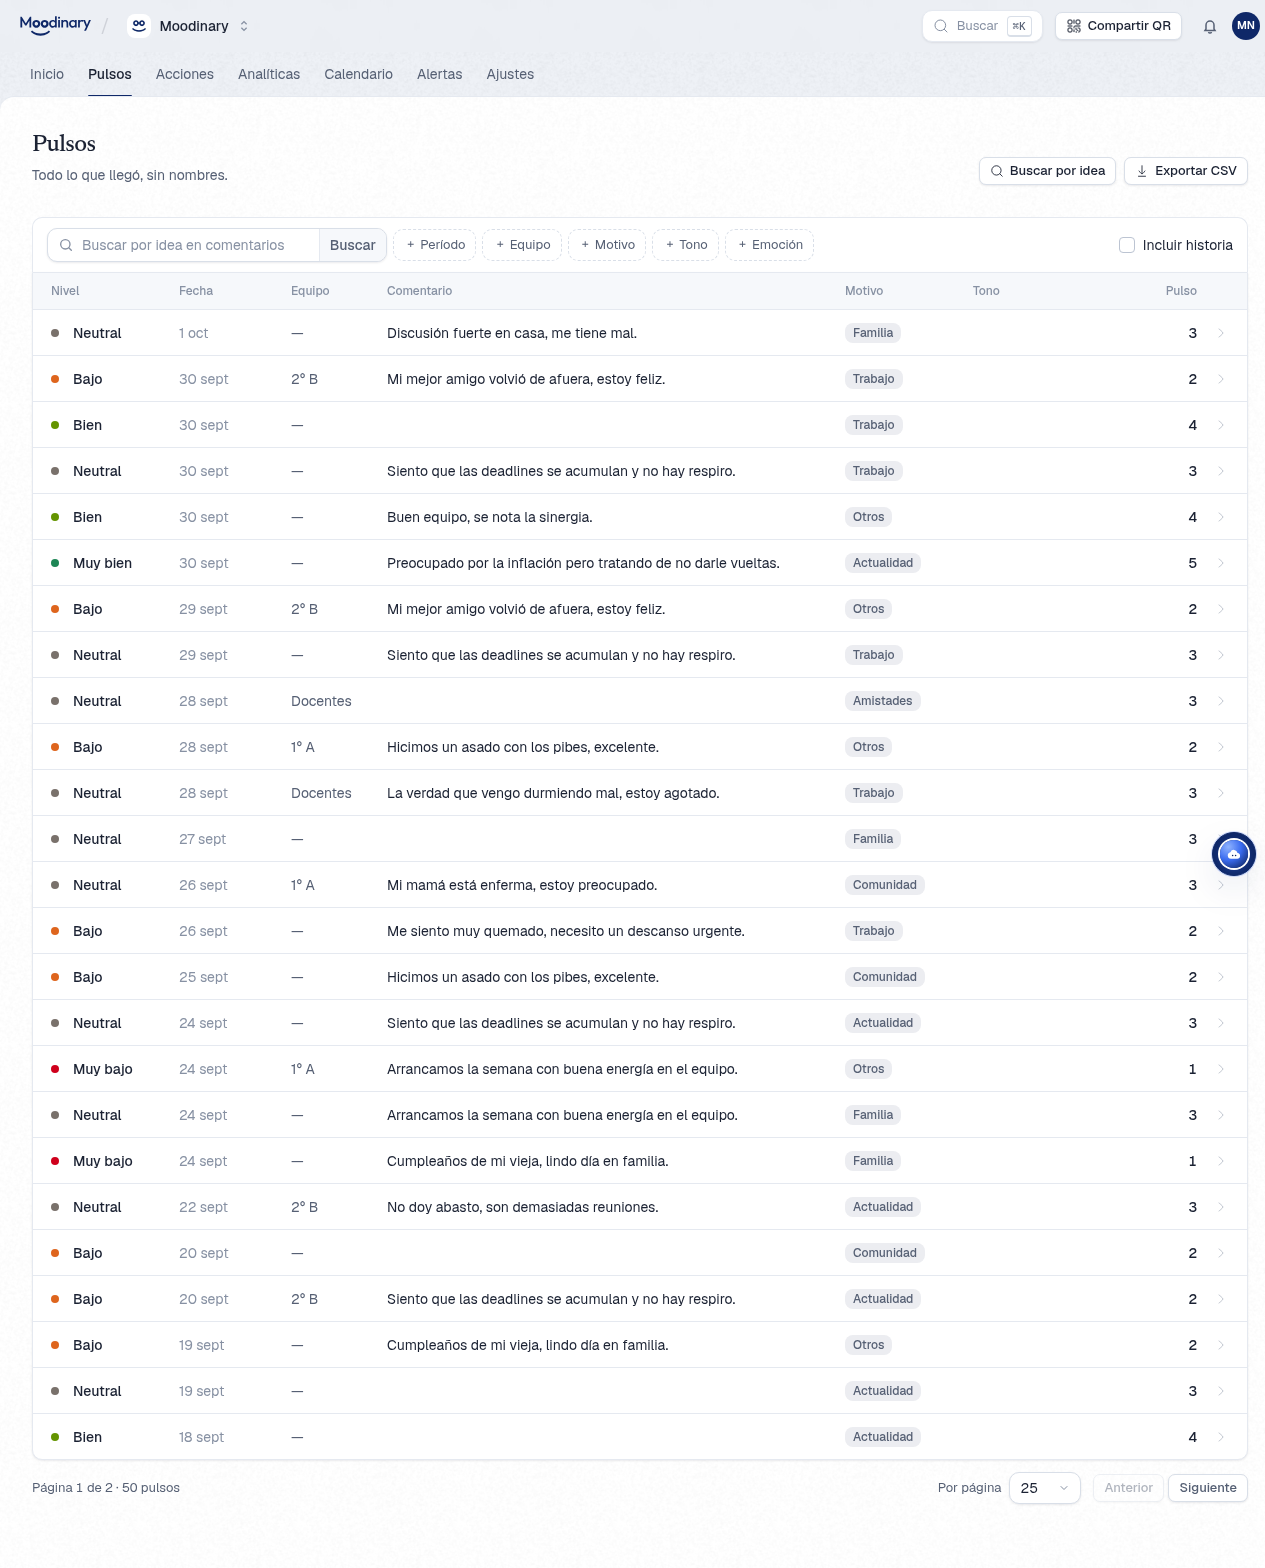Click 'La verdad que vengo durmiendo mal' comment

click(x=553, y=793)
